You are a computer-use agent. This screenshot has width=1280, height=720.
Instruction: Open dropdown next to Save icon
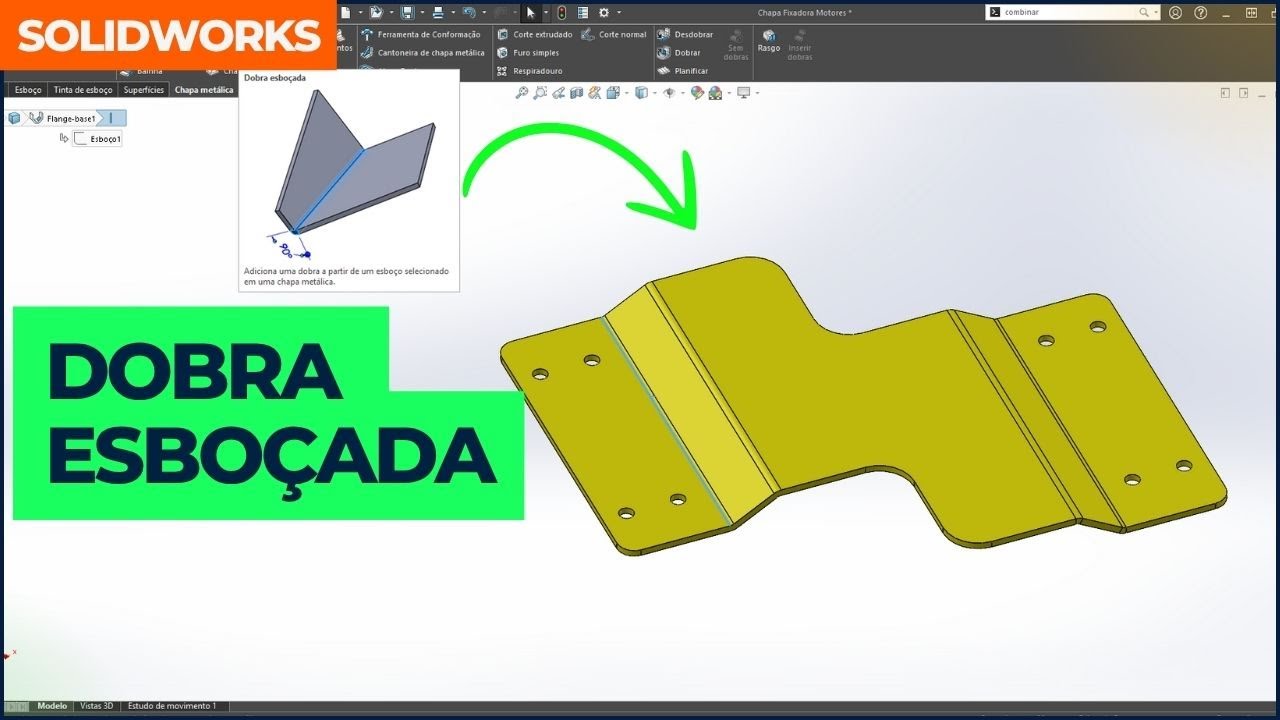click(422, 12)
